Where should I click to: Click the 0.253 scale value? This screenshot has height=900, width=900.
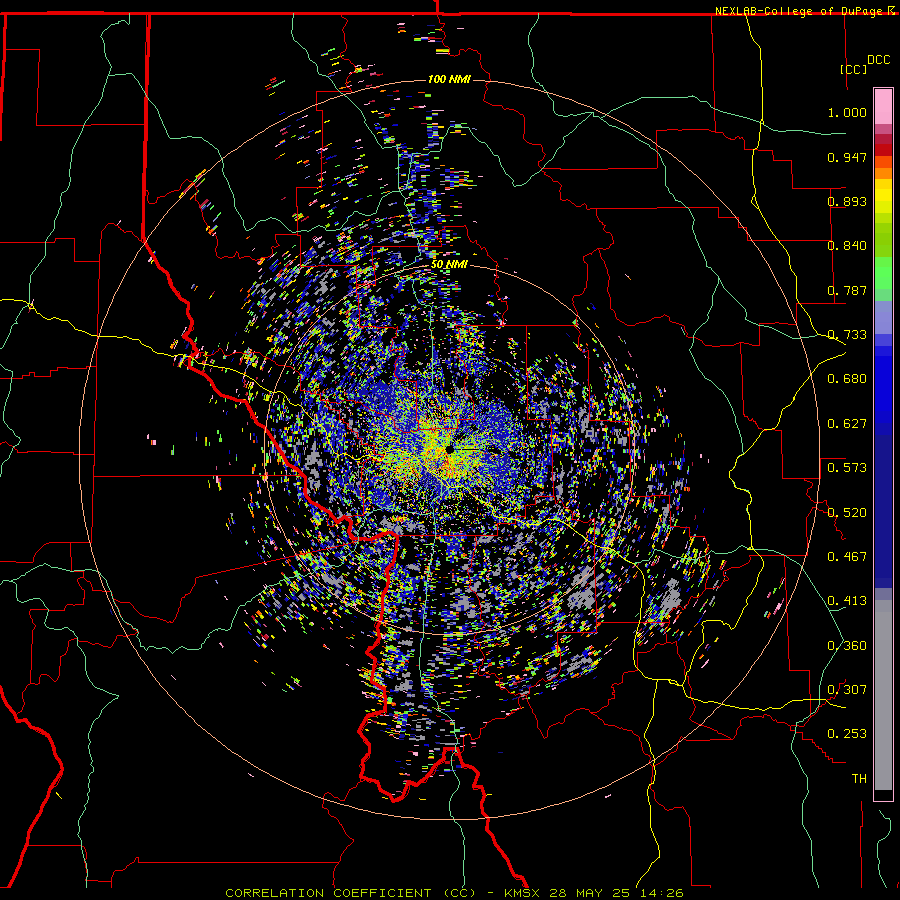pos(847,734)
